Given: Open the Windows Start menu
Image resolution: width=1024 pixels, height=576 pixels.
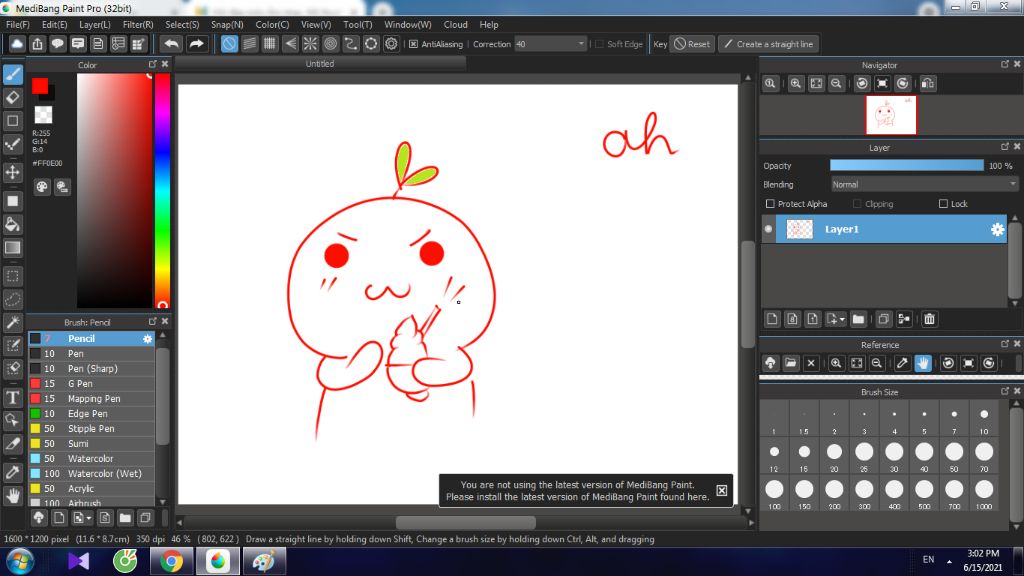Looking at the screenshot, I should [20, 562].
